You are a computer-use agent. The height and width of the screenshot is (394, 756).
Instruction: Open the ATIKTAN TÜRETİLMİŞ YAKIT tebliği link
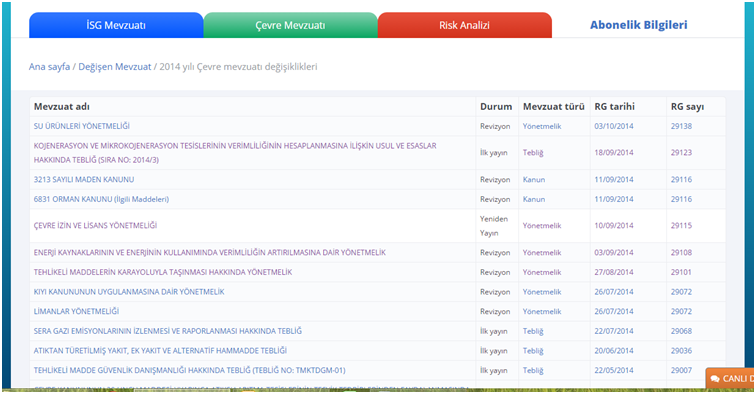pyautogui.click(x=160, y=351)
